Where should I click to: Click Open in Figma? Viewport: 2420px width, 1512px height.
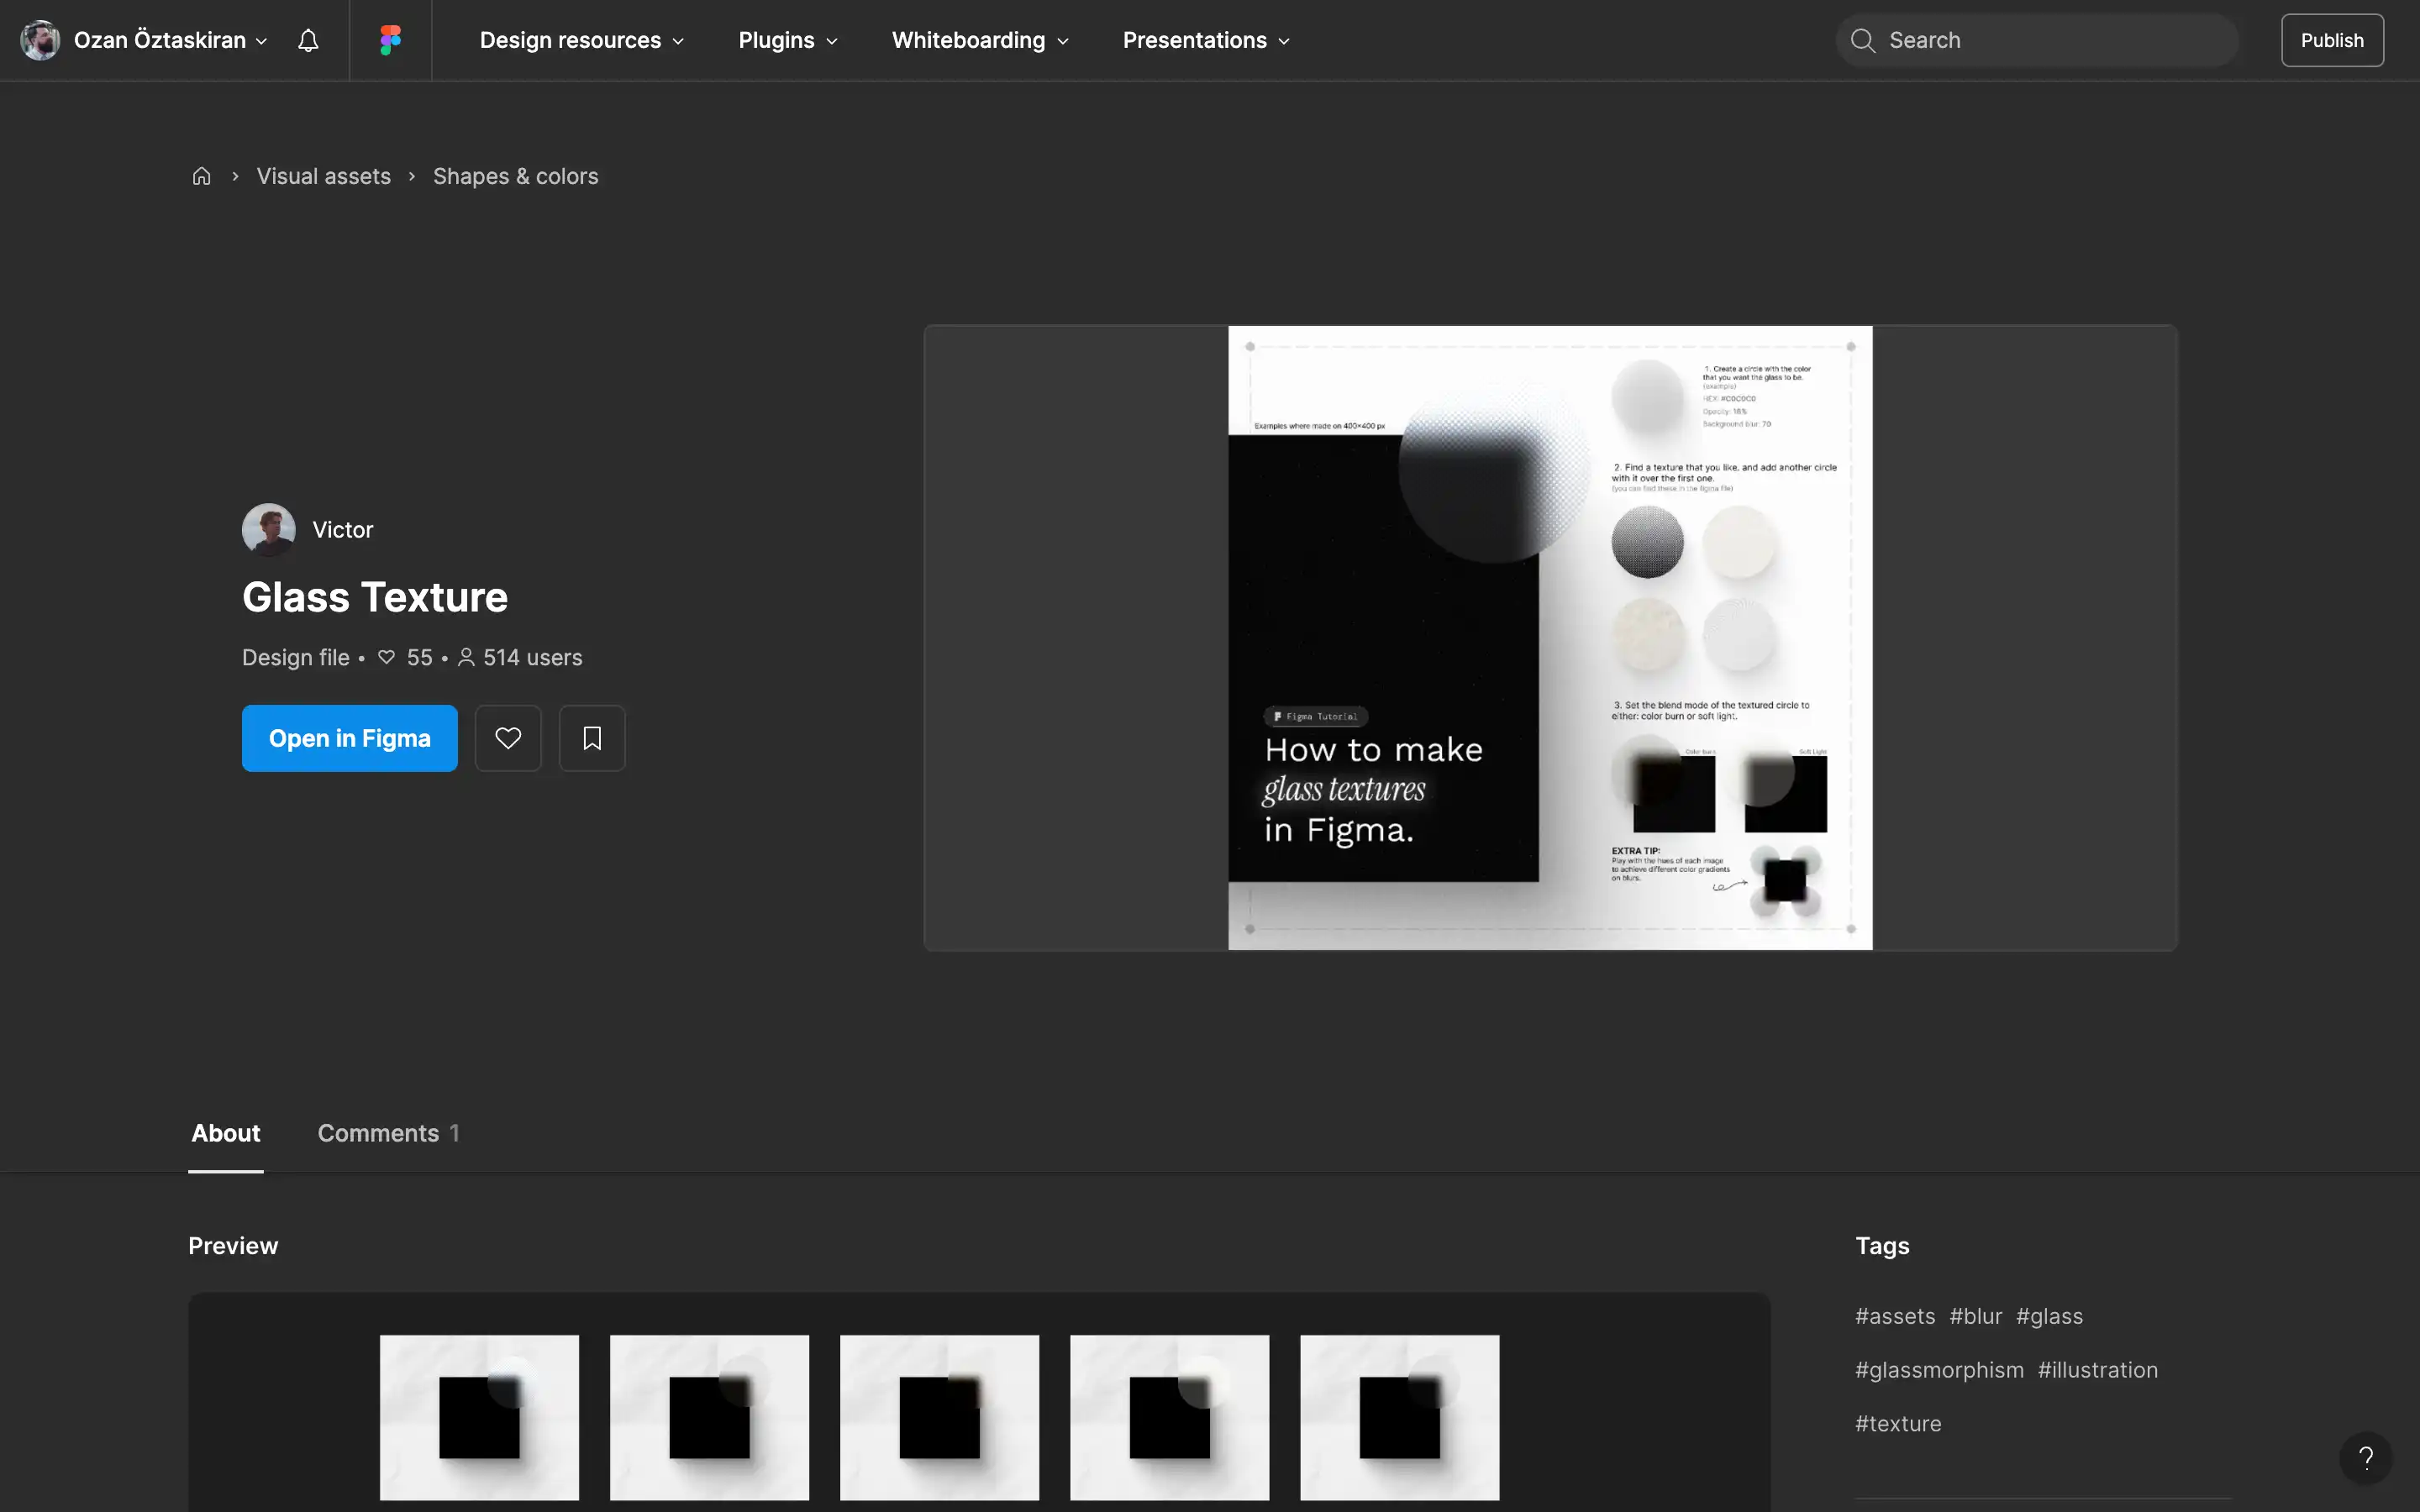point(350,738)
